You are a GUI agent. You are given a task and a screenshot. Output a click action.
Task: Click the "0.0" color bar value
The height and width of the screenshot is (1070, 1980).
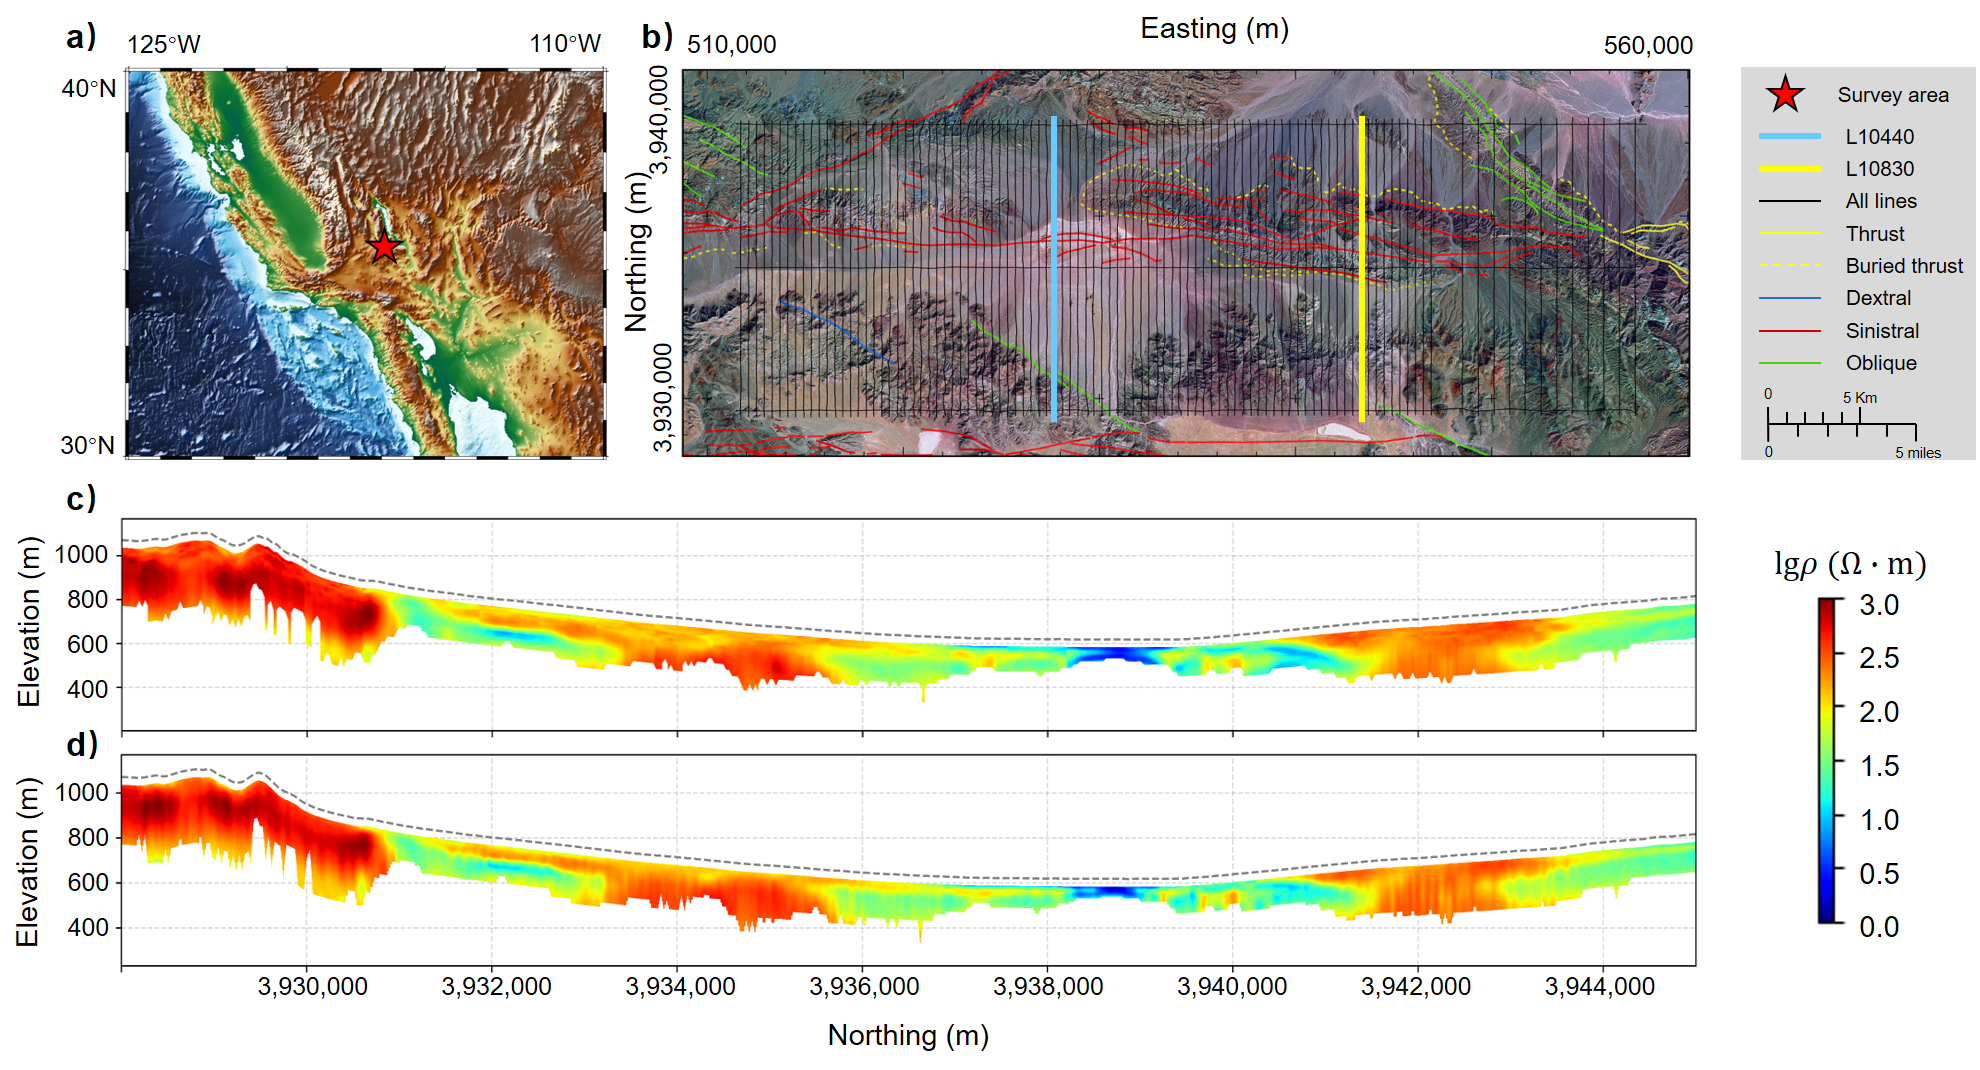pyautogui.click(x=1879, y=927)
